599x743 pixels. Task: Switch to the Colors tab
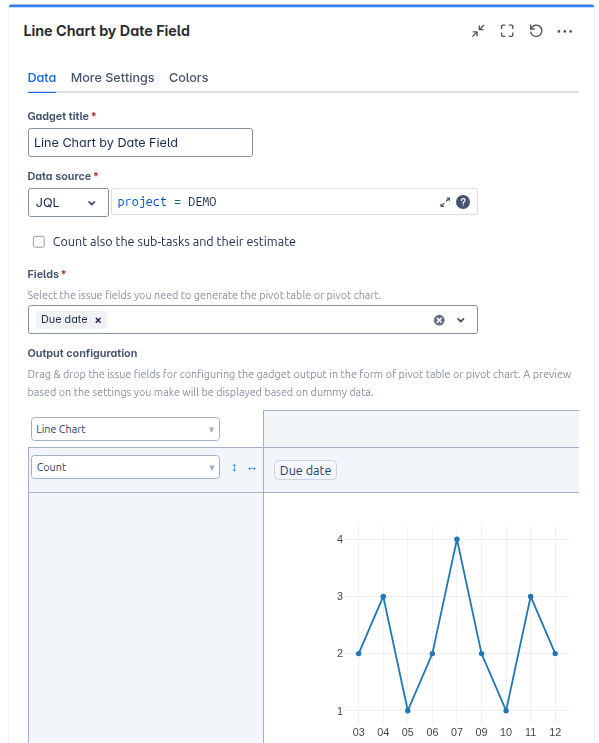[189, 78]
